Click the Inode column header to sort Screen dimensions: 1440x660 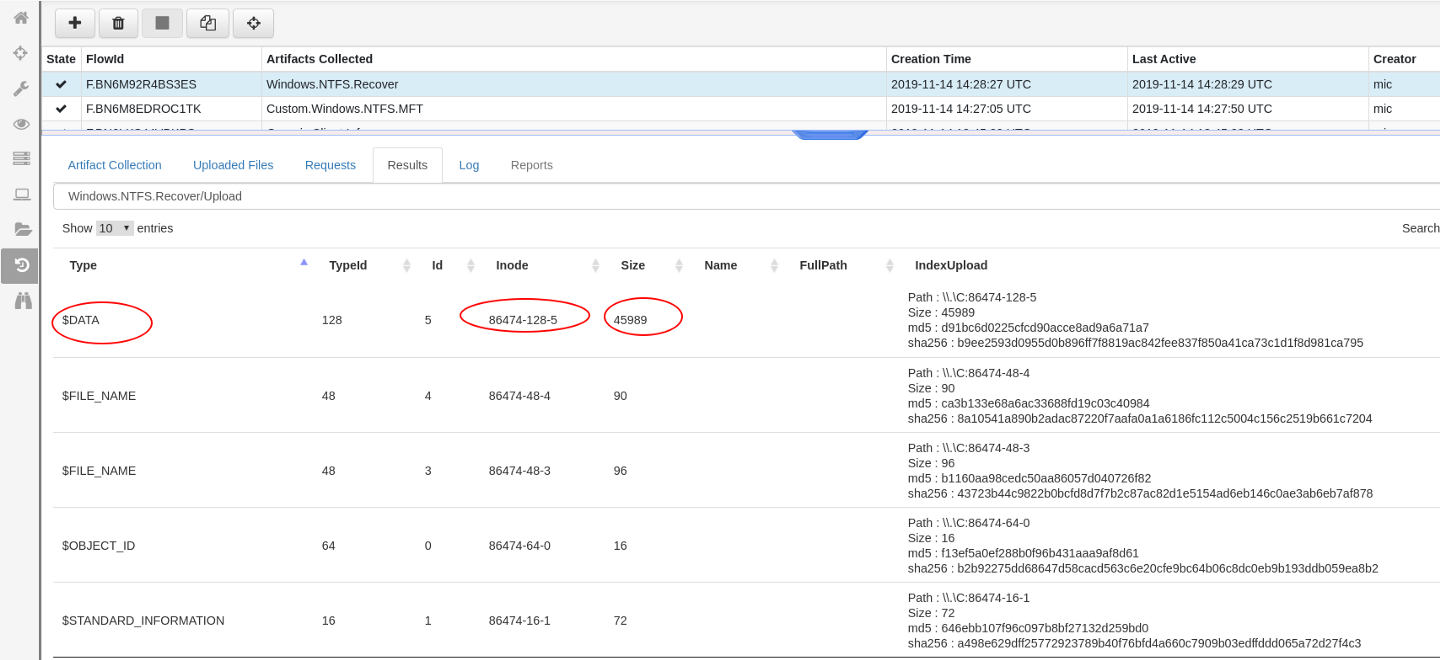512,265
